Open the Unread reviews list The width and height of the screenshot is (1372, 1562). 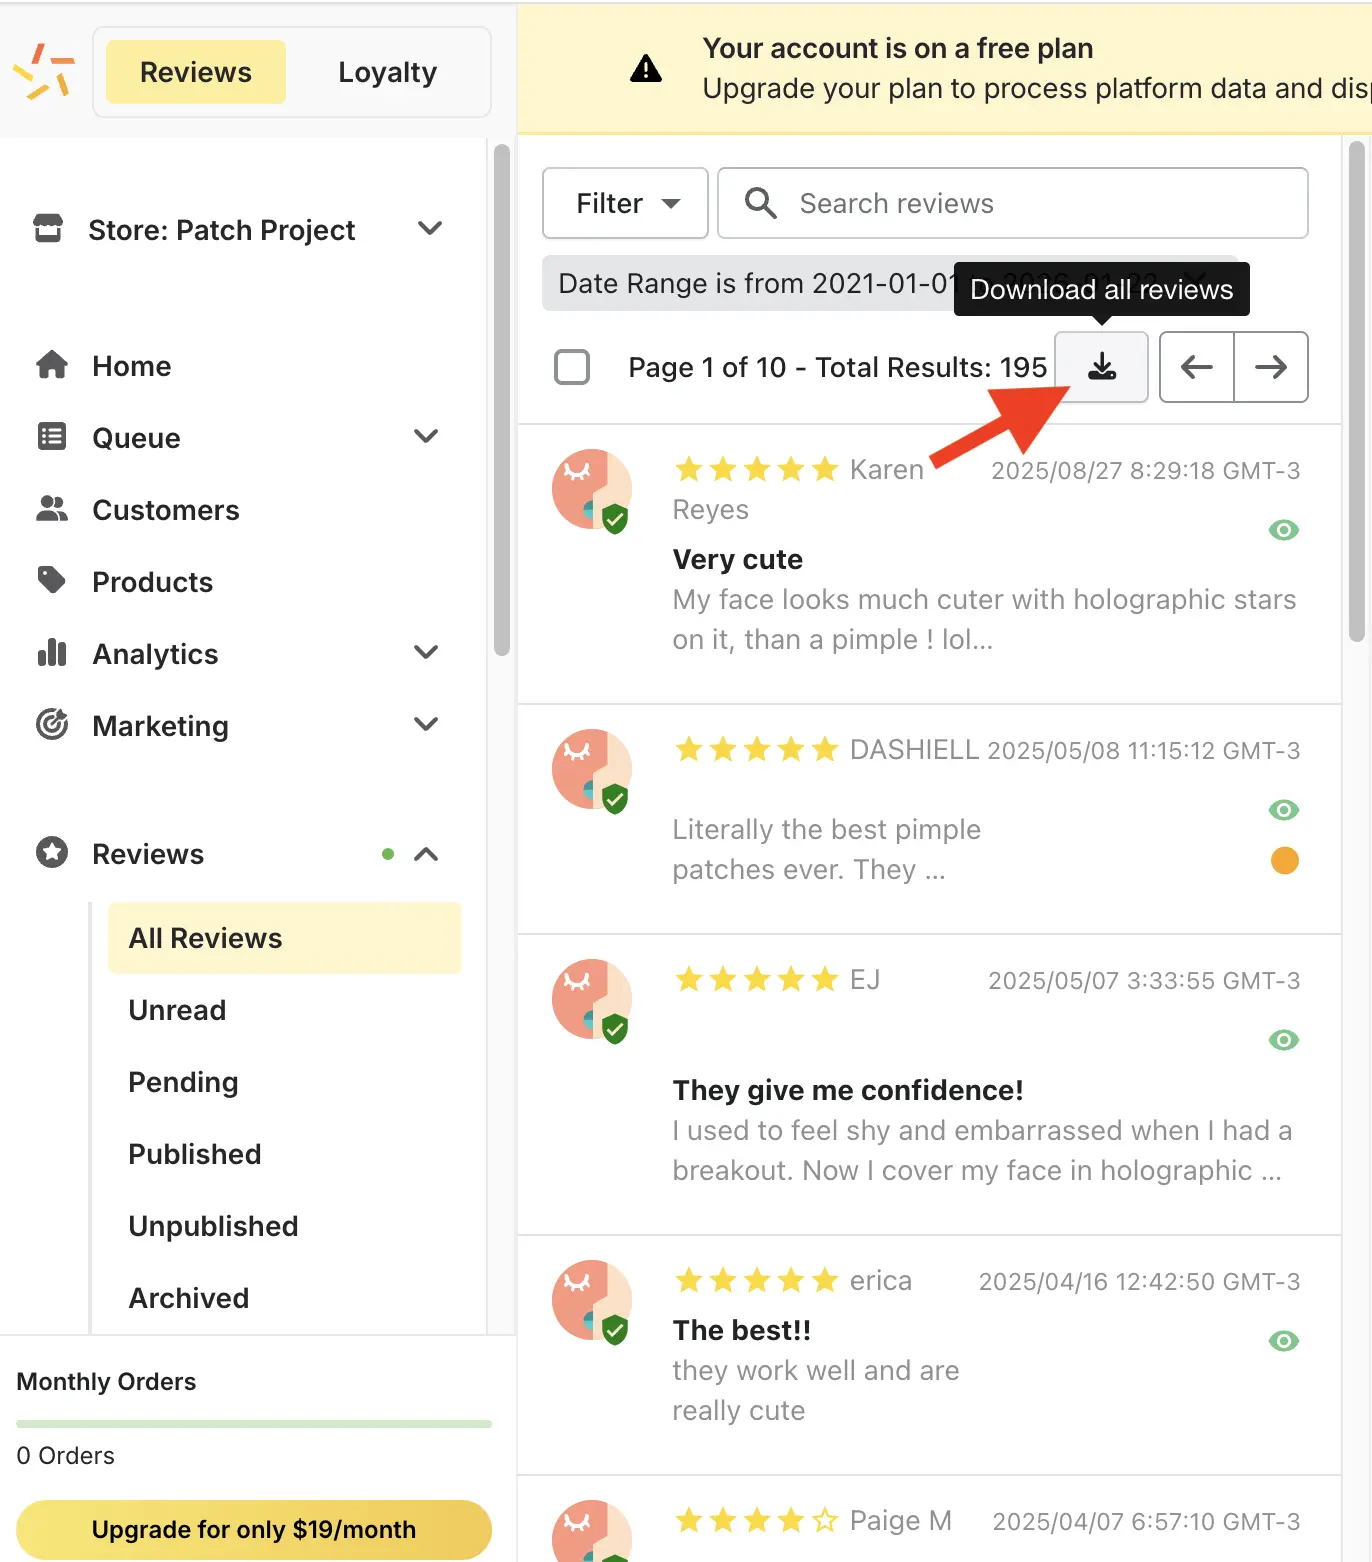177,1010
